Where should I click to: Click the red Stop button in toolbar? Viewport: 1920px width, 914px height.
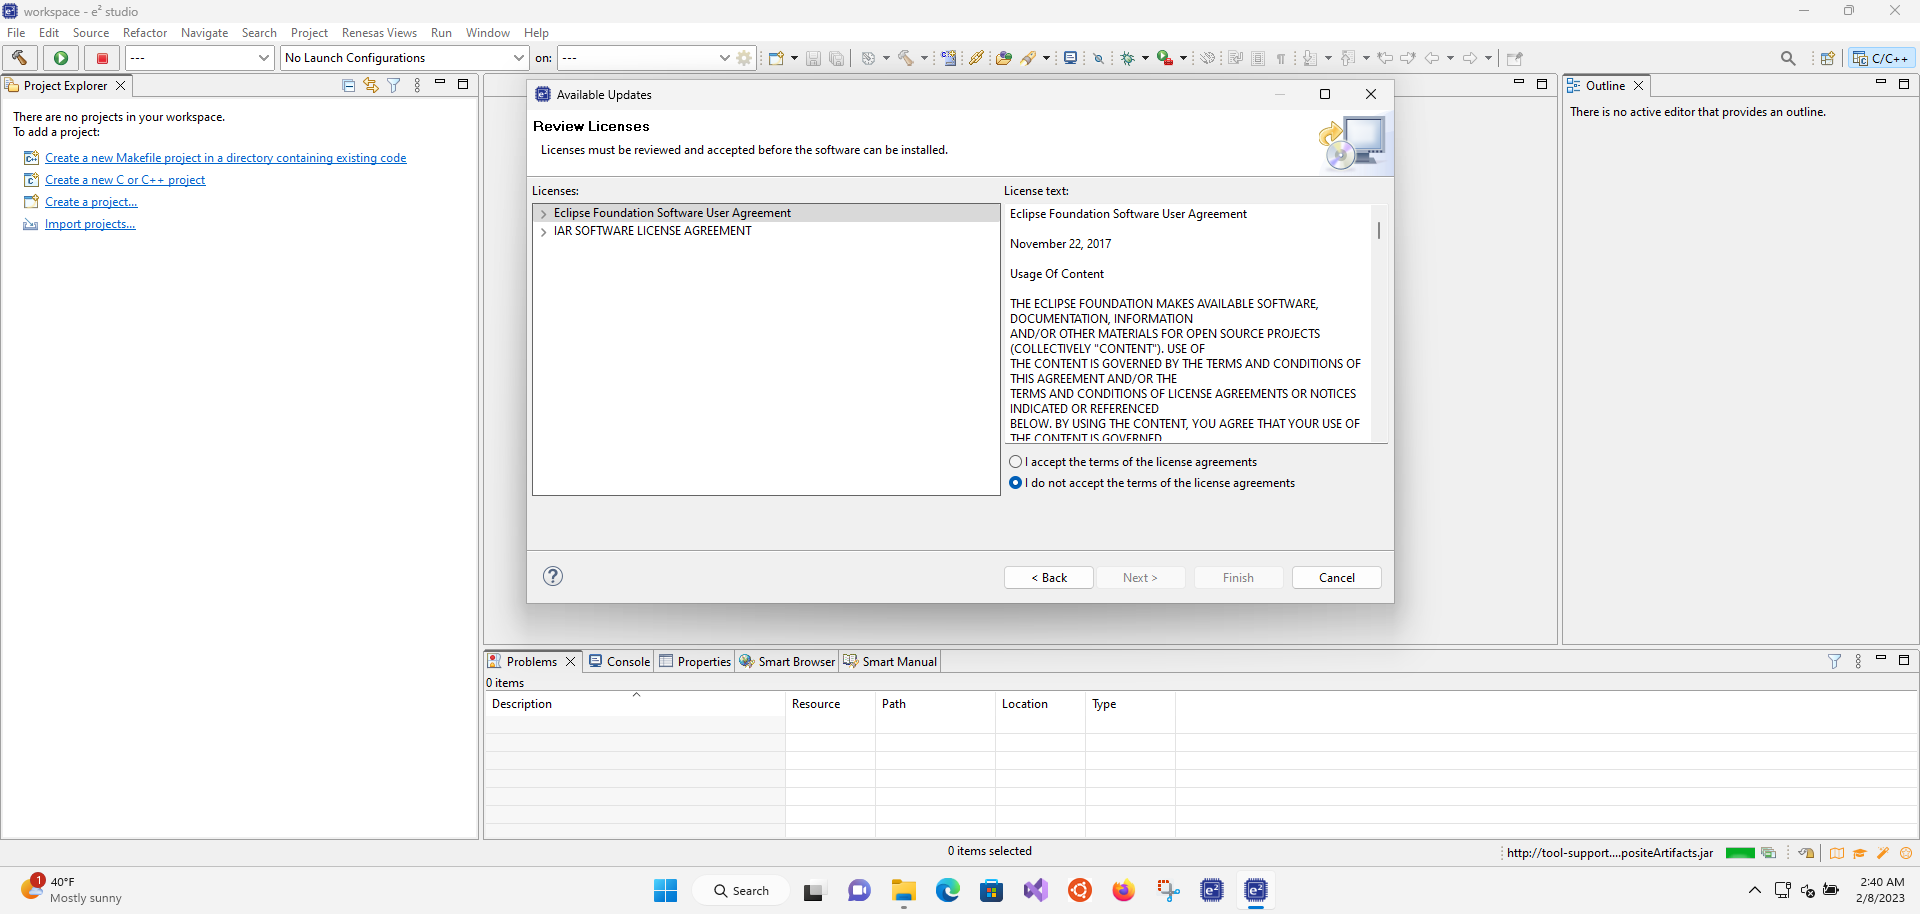102,58
